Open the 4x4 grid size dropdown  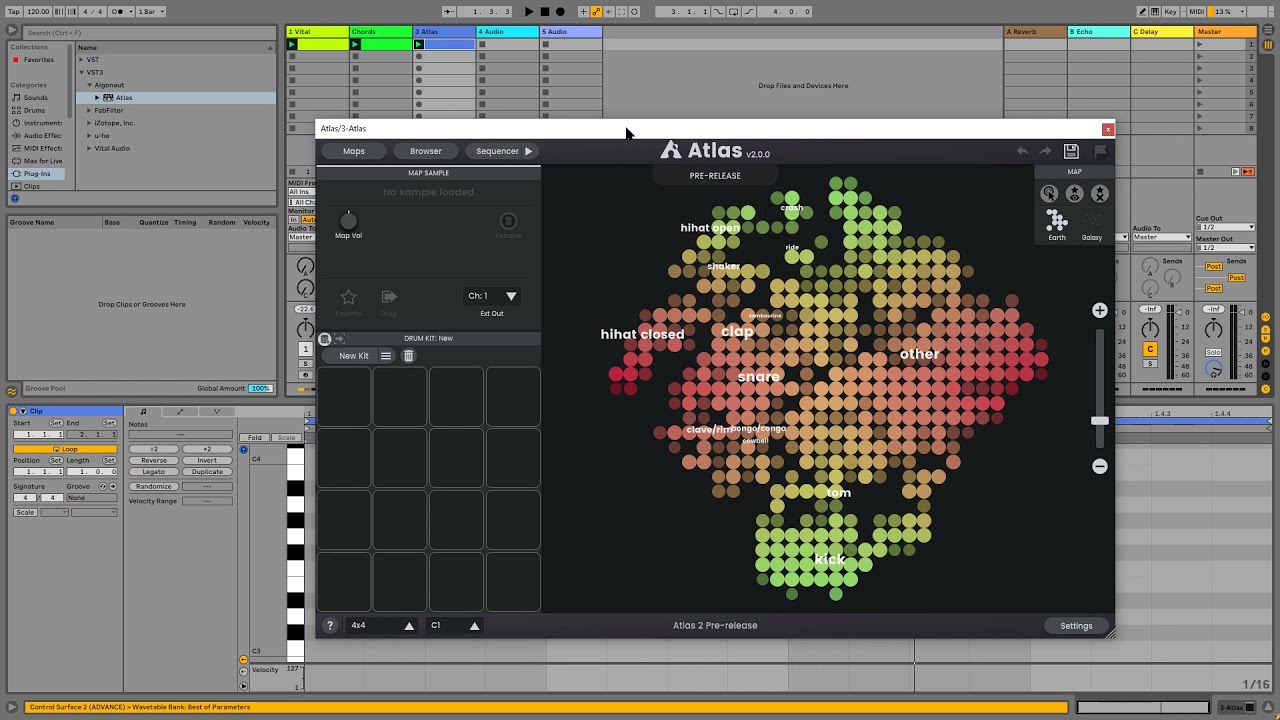coord(382,626)
